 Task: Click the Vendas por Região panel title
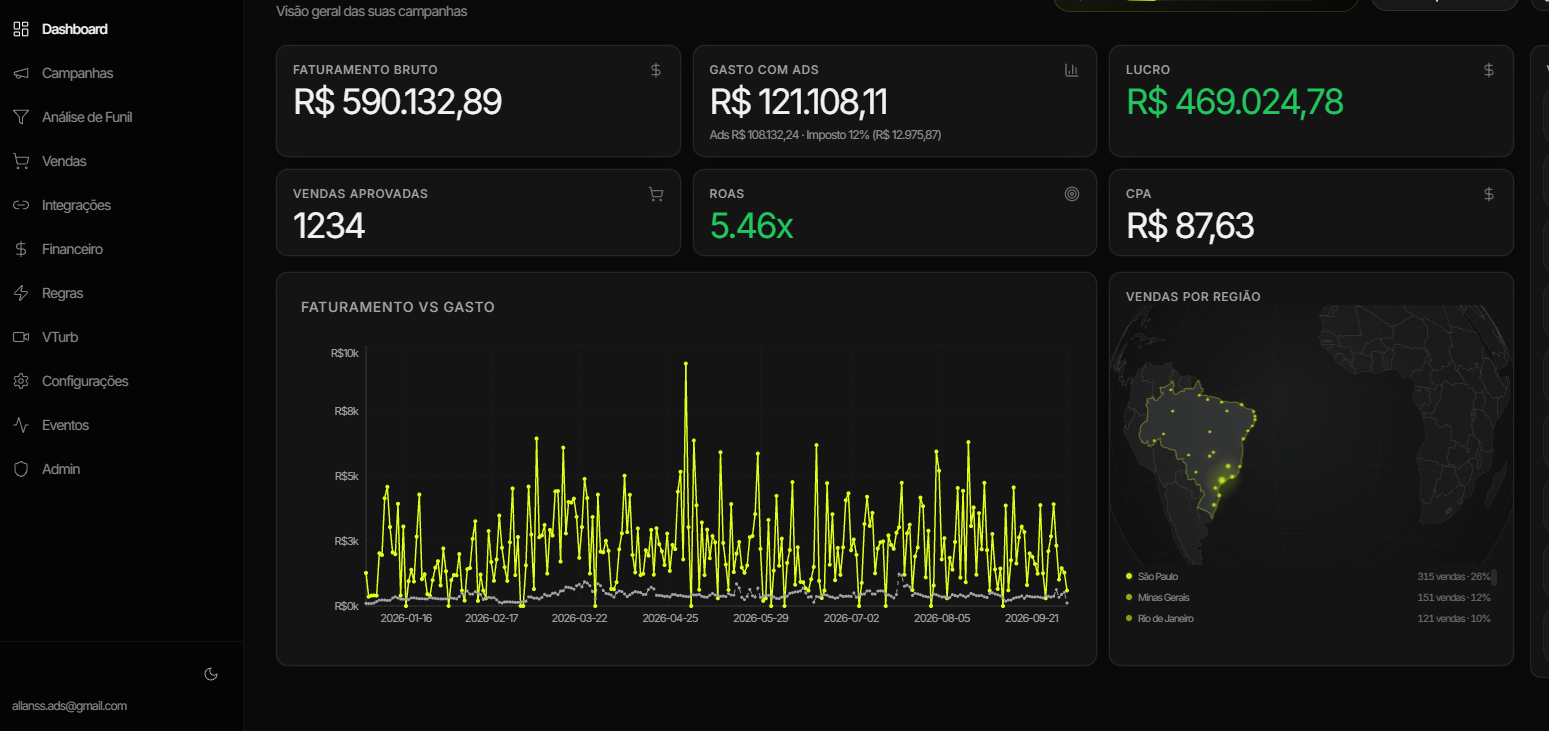point(1193,297)
